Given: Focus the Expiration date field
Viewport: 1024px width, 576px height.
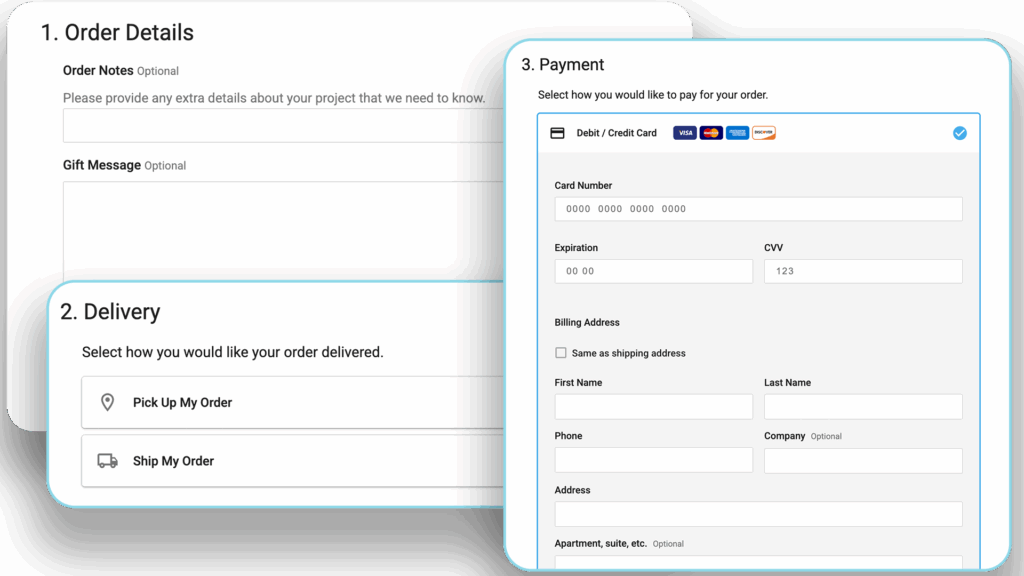Looking at the screenshot, I should (653, 271).
